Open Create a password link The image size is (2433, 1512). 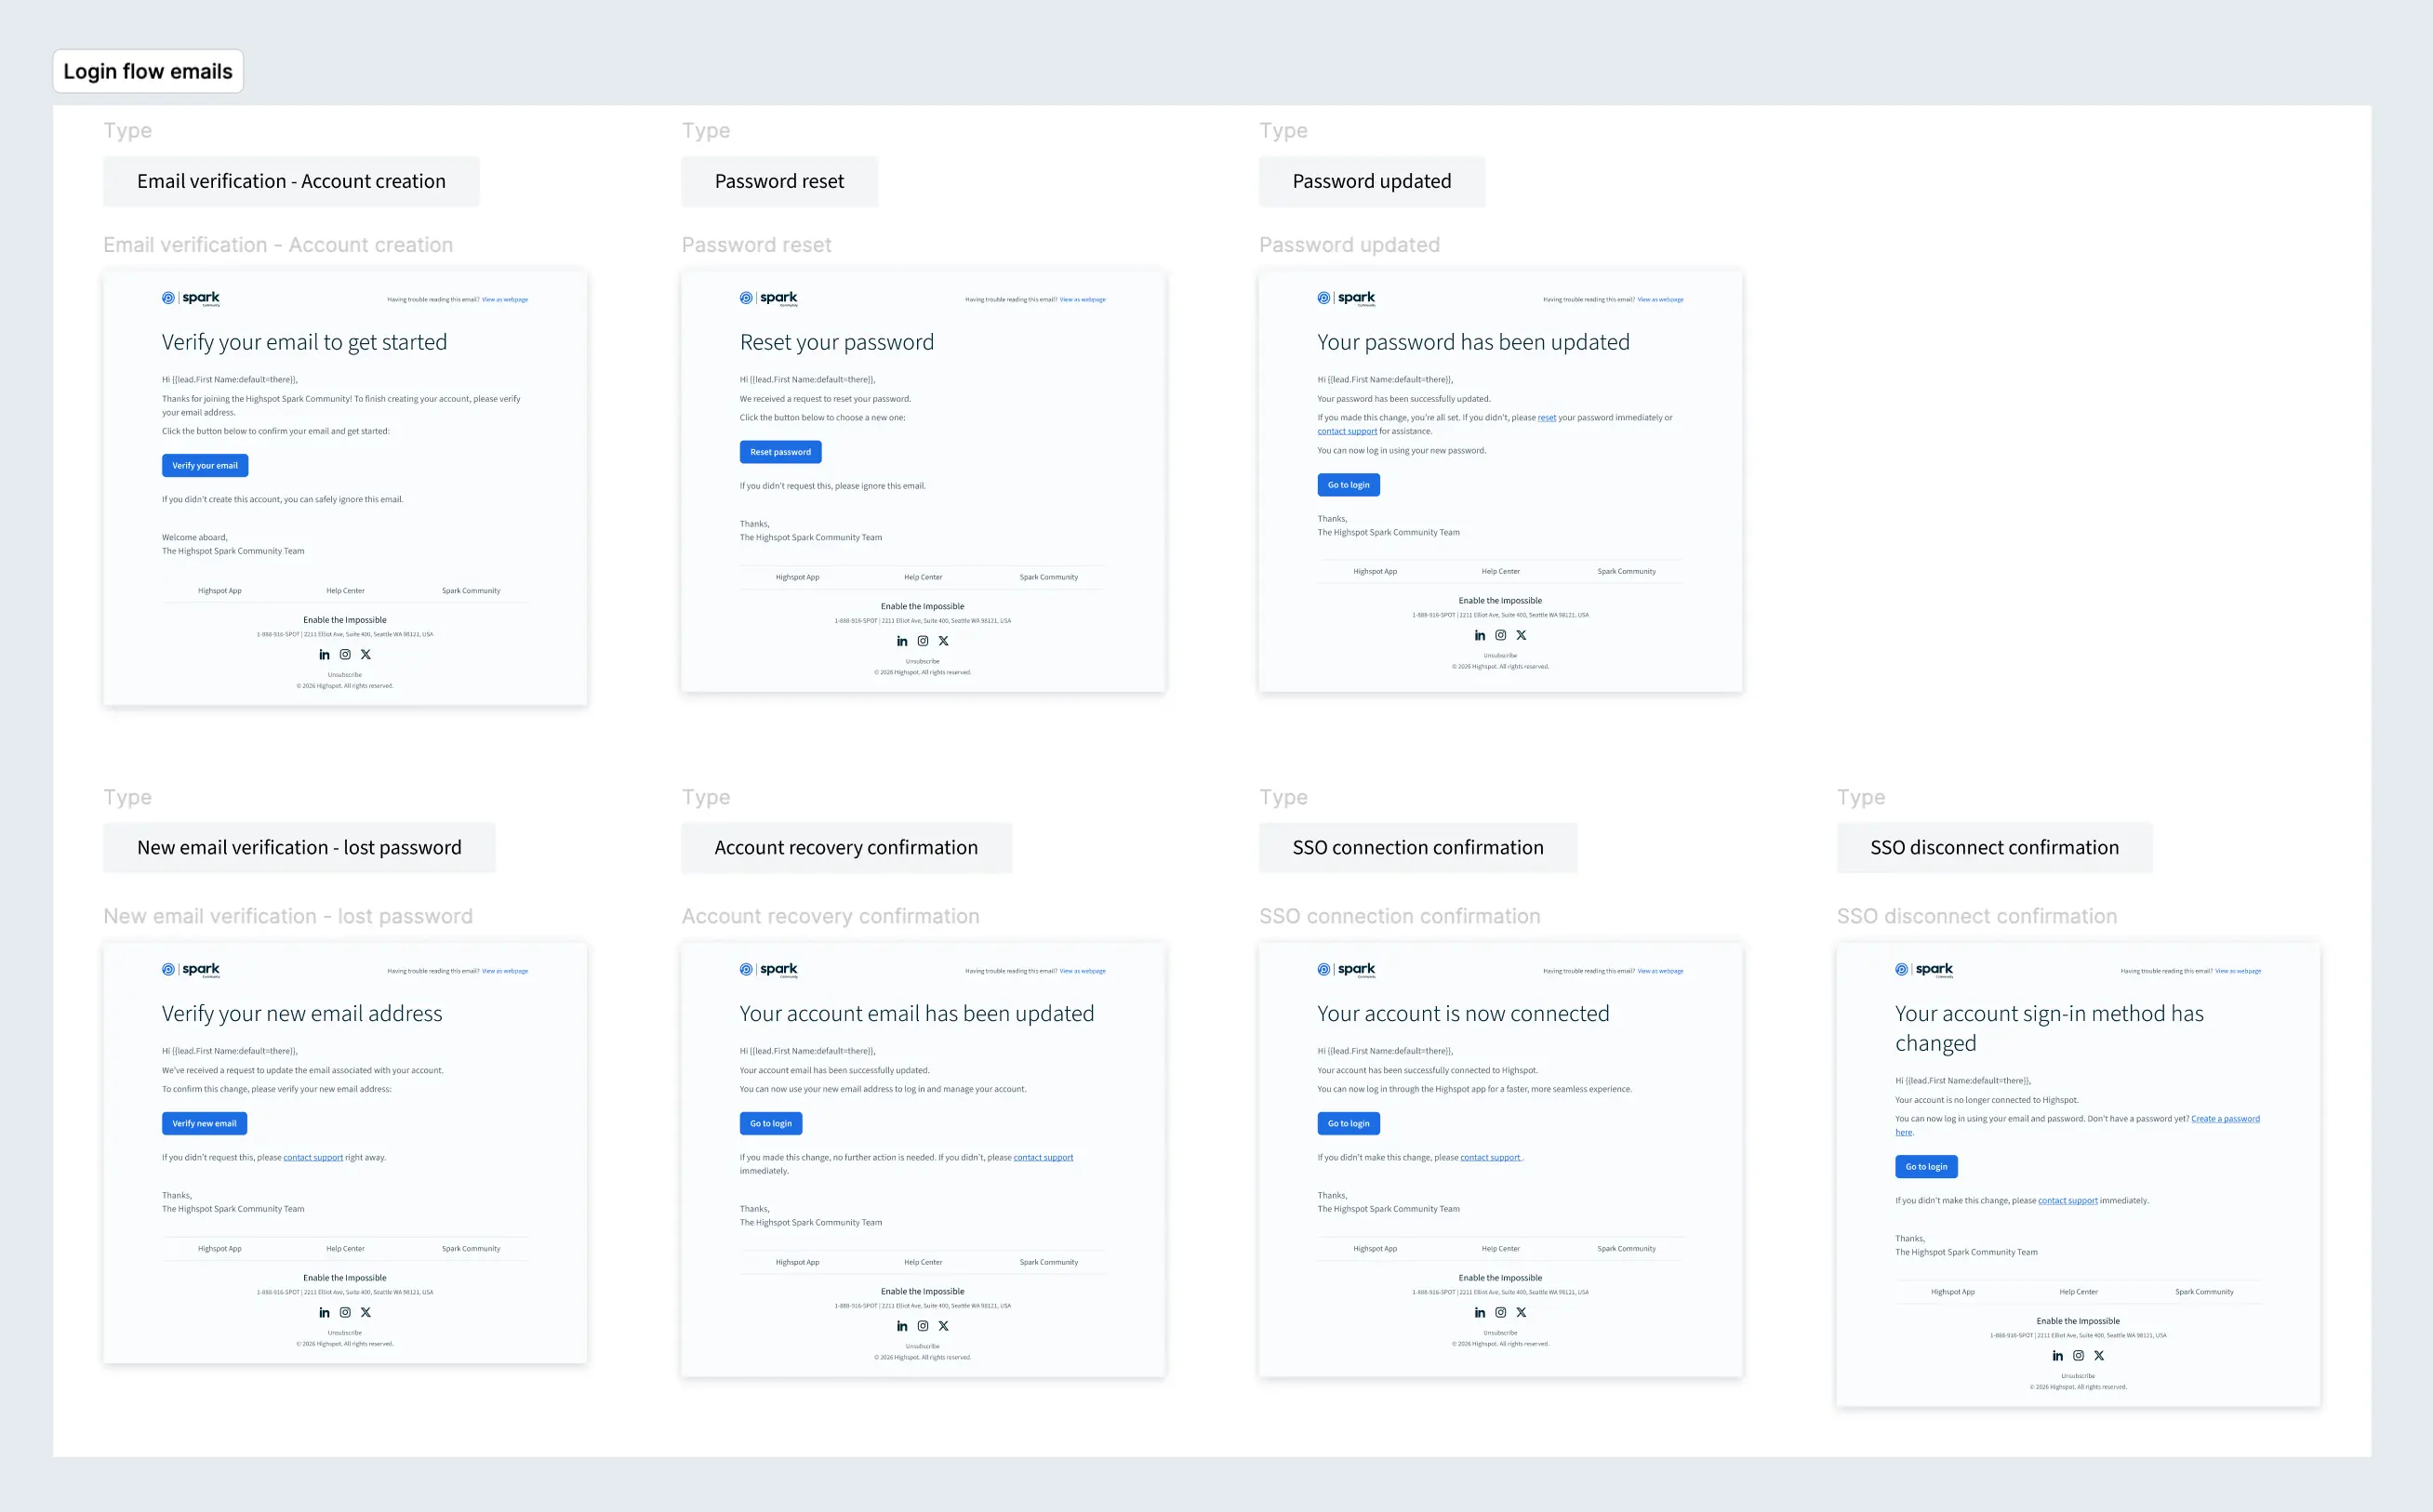[2224, 1118]
